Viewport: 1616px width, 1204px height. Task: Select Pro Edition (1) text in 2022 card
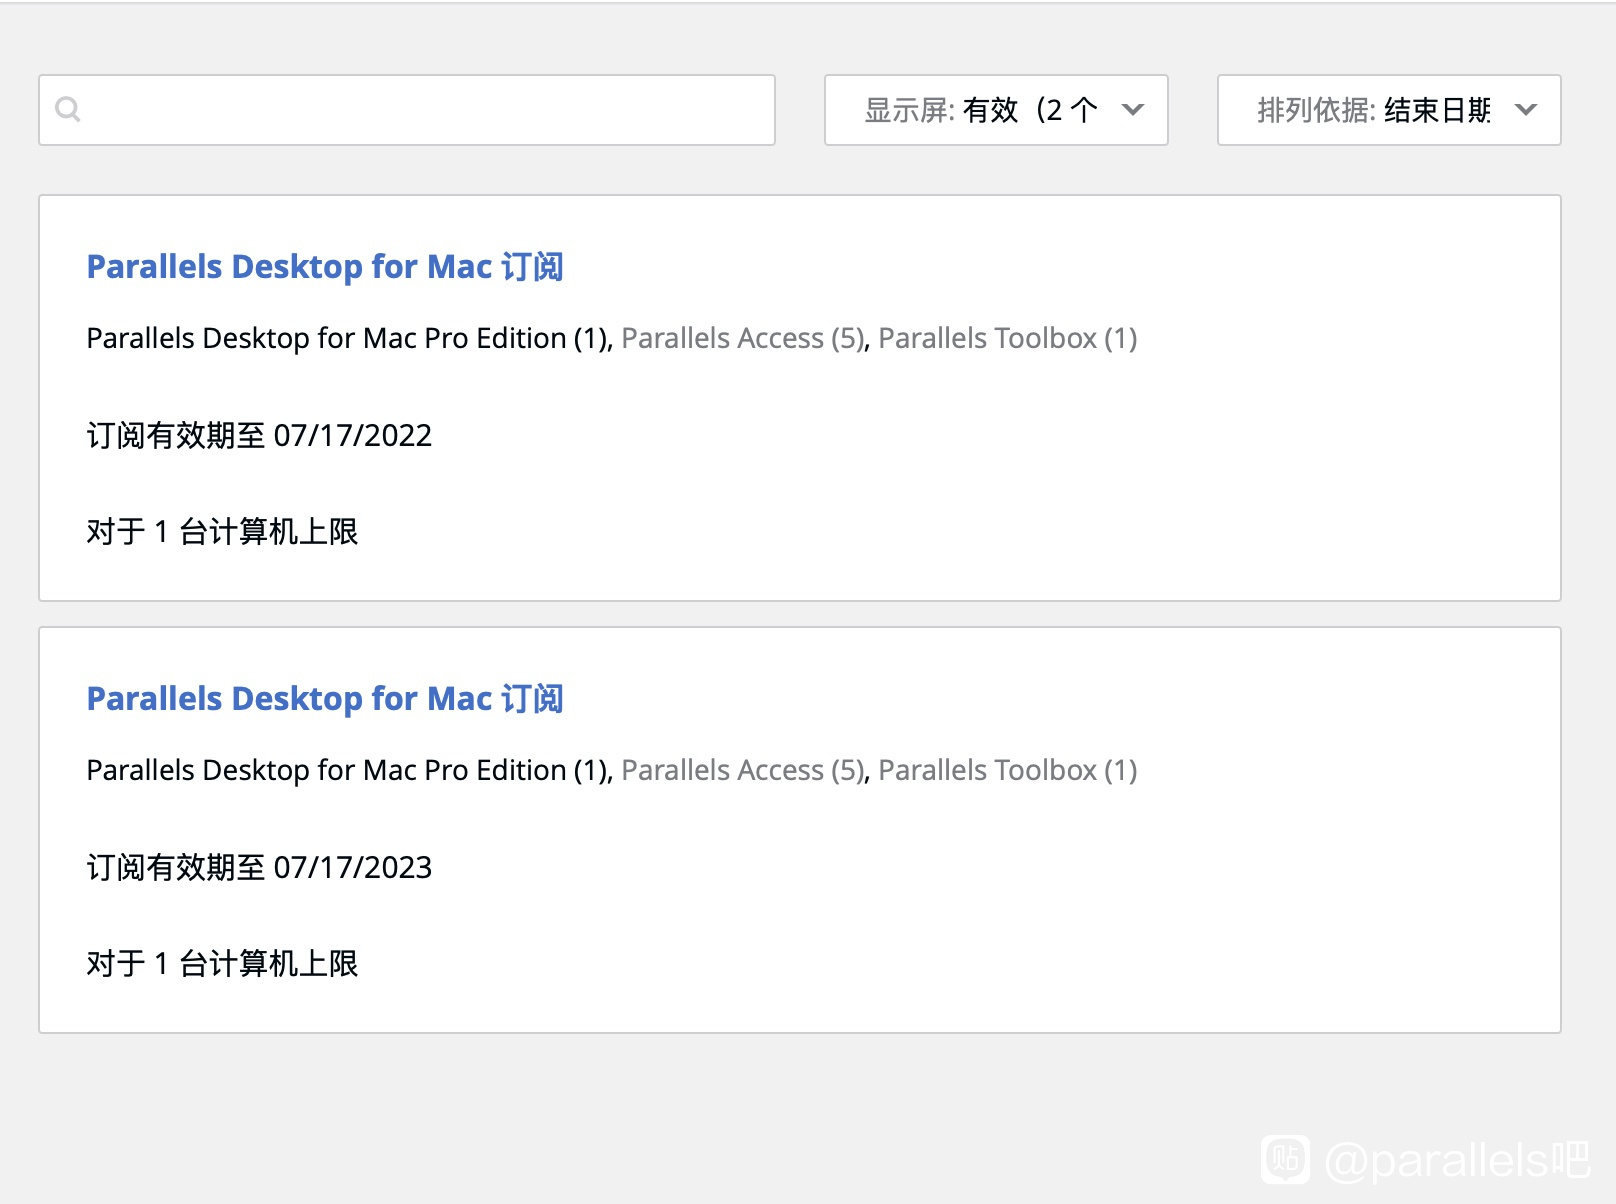[349, 338]
